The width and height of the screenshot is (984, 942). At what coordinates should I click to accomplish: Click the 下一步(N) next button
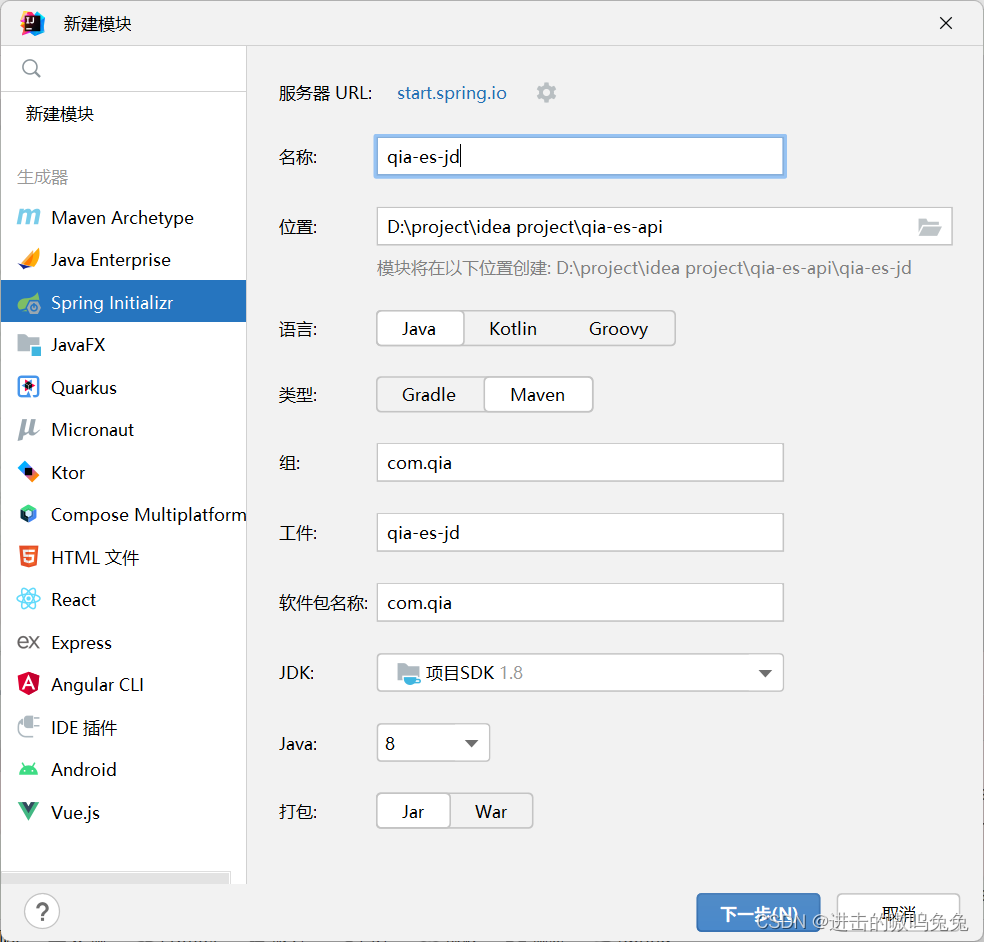click(758, 913)
